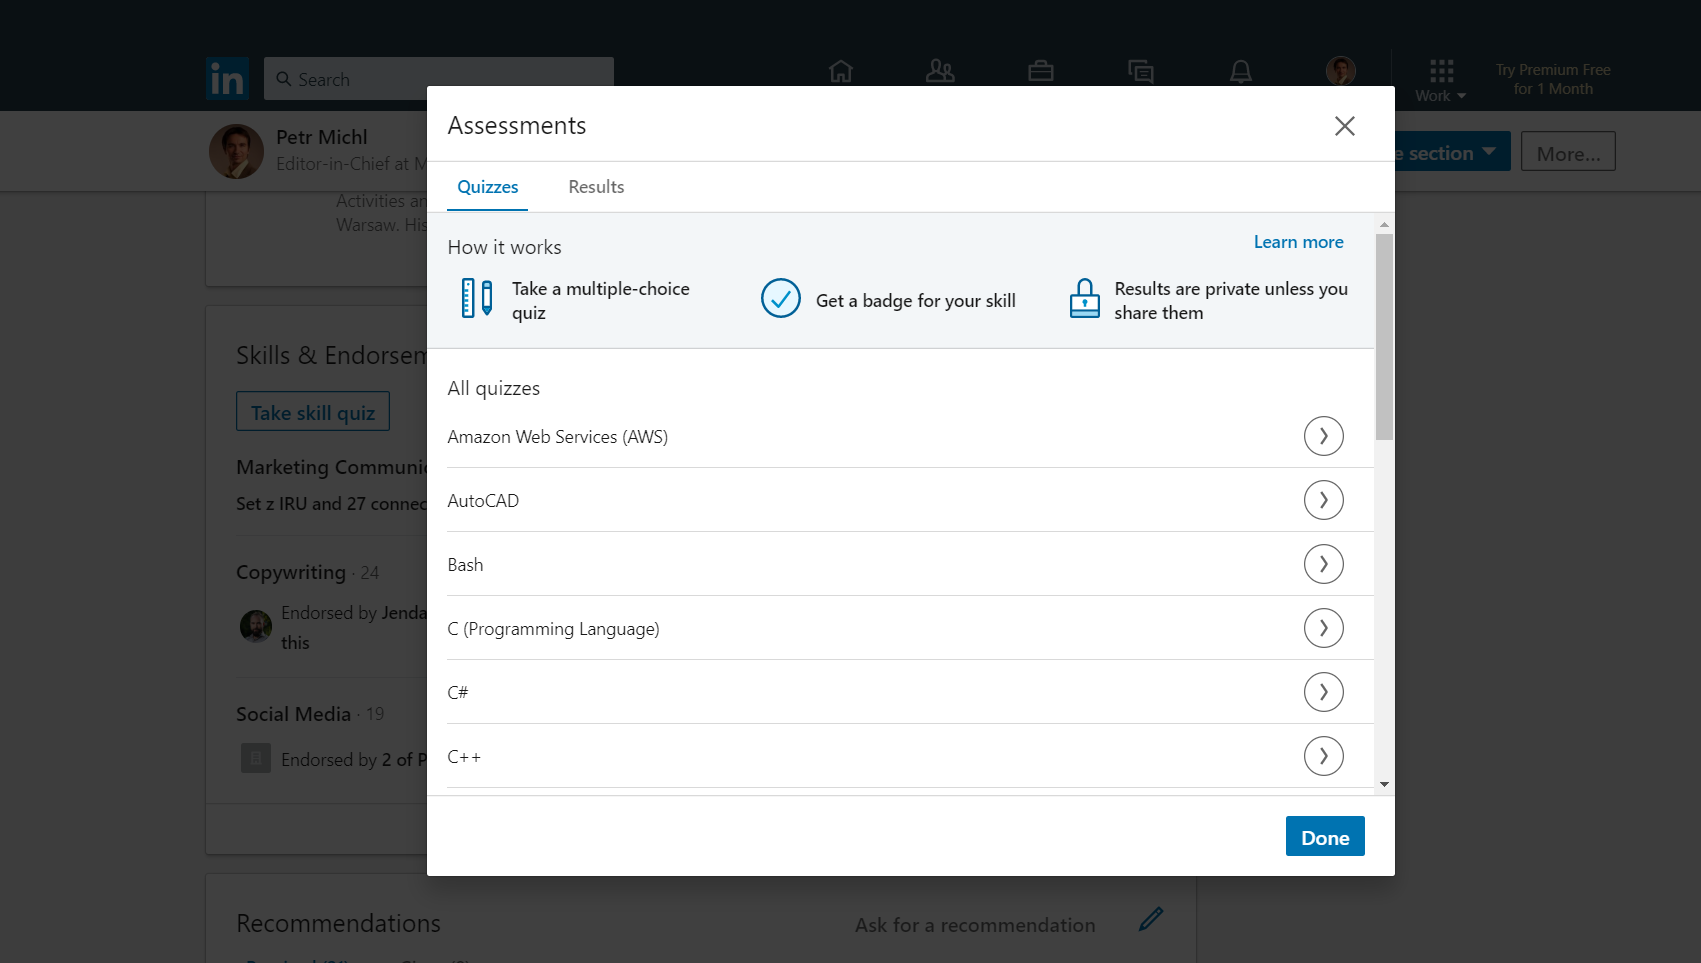The height and width of the screenshot is (963, 1701).
Task: Select the C (Programming Language) text
Action: [x=554, y=629]
